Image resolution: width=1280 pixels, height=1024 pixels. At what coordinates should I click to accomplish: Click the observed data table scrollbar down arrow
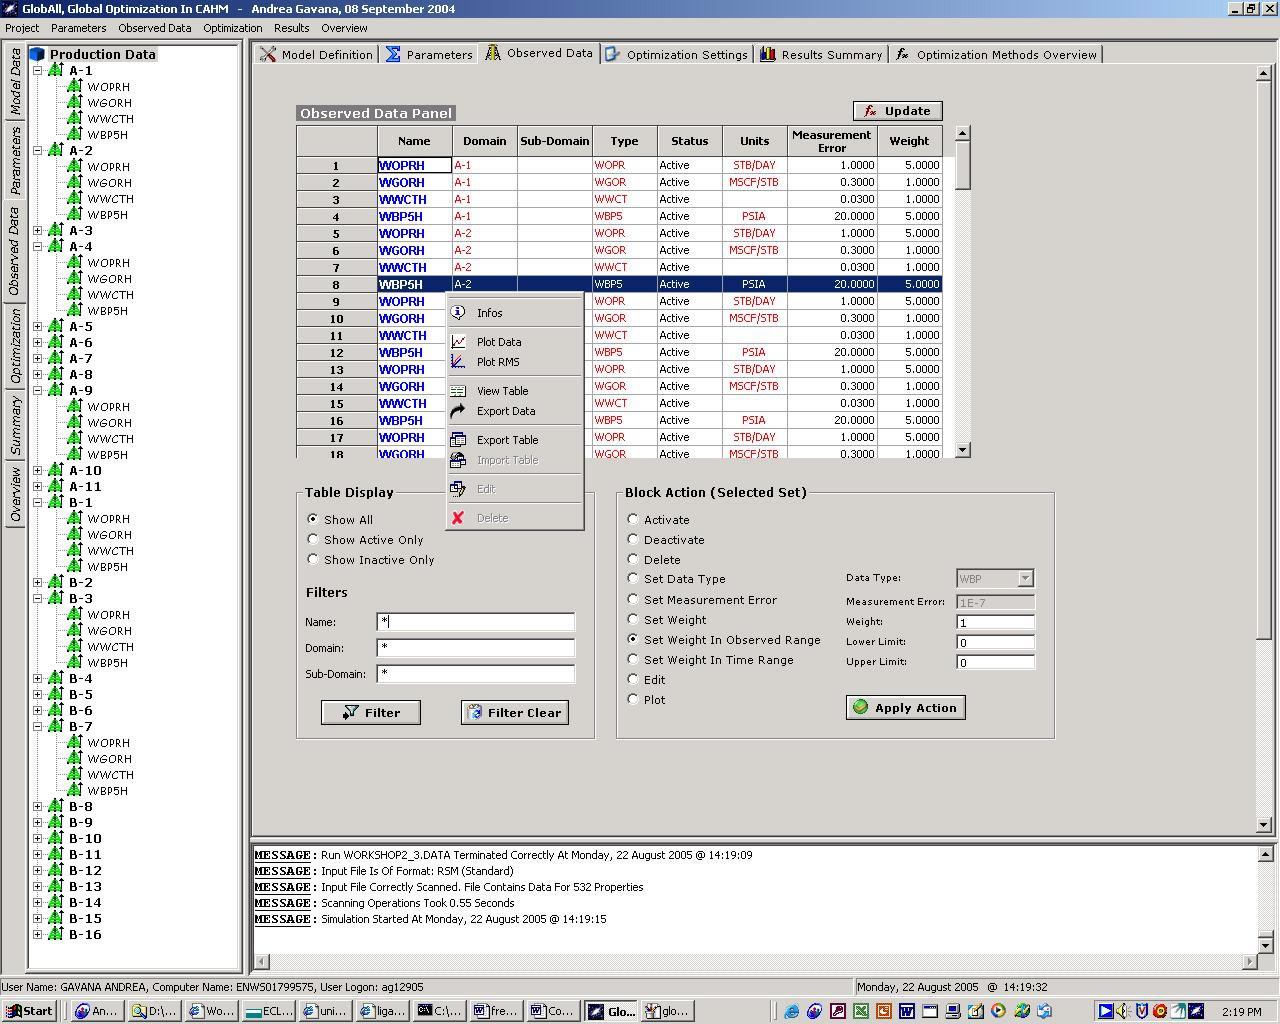[x=962, y=451]
